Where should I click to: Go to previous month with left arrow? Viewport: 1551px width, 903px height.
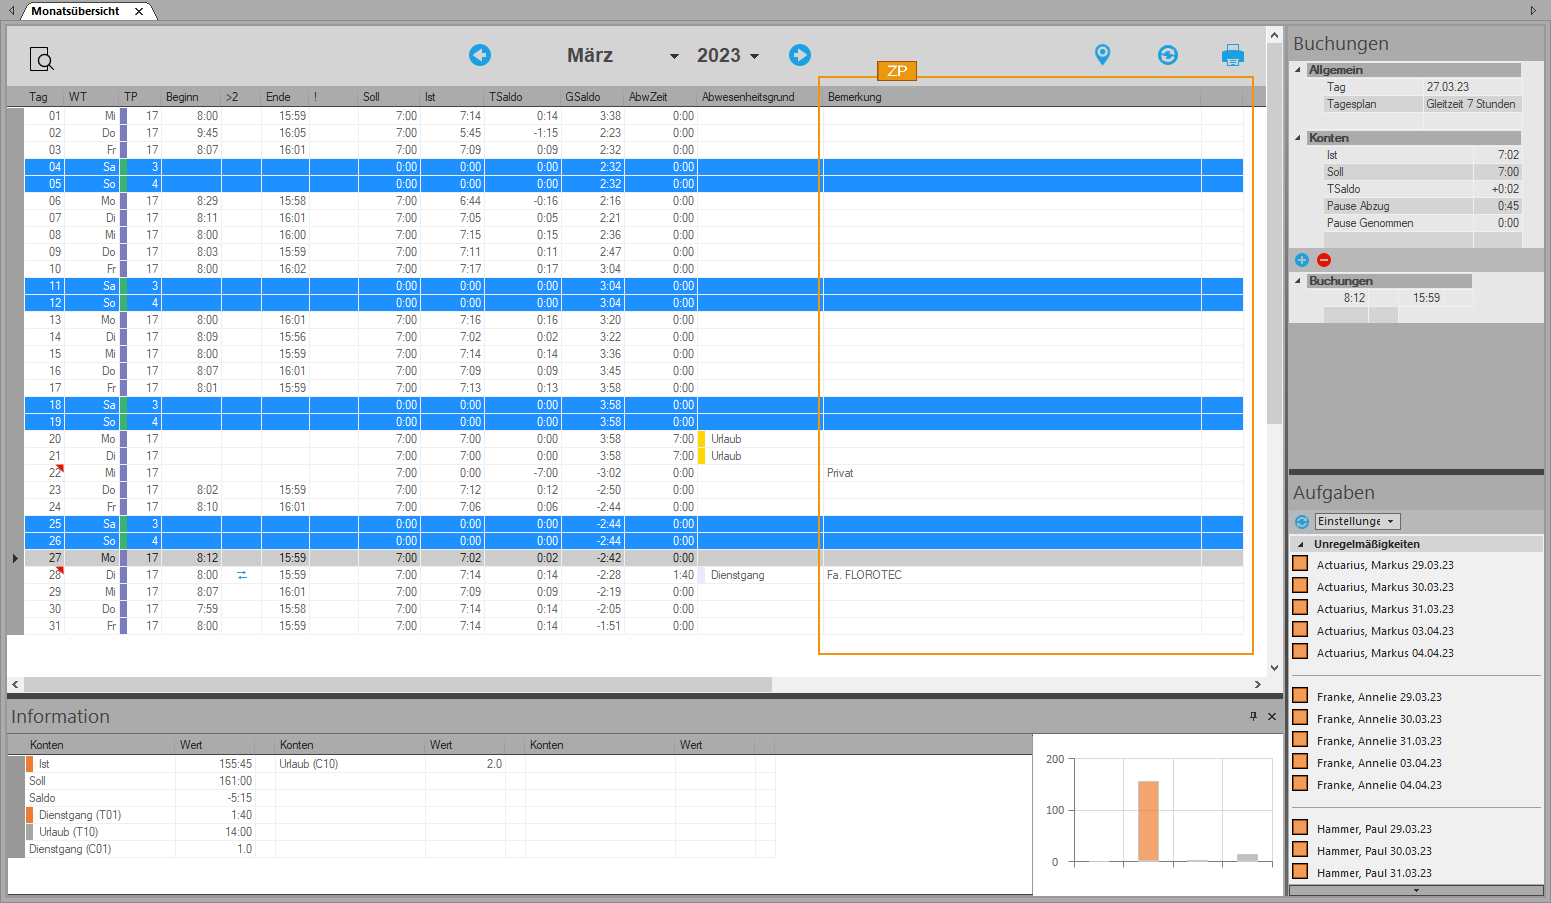[x=480, y=55]
